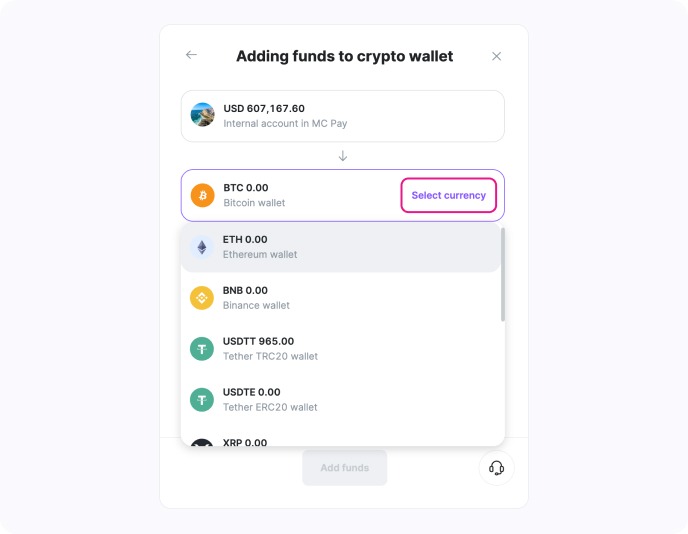The height and width of the screenshot is (534, 688).
Task: Click the yellow Binance icon
Action: pos(202,298)
